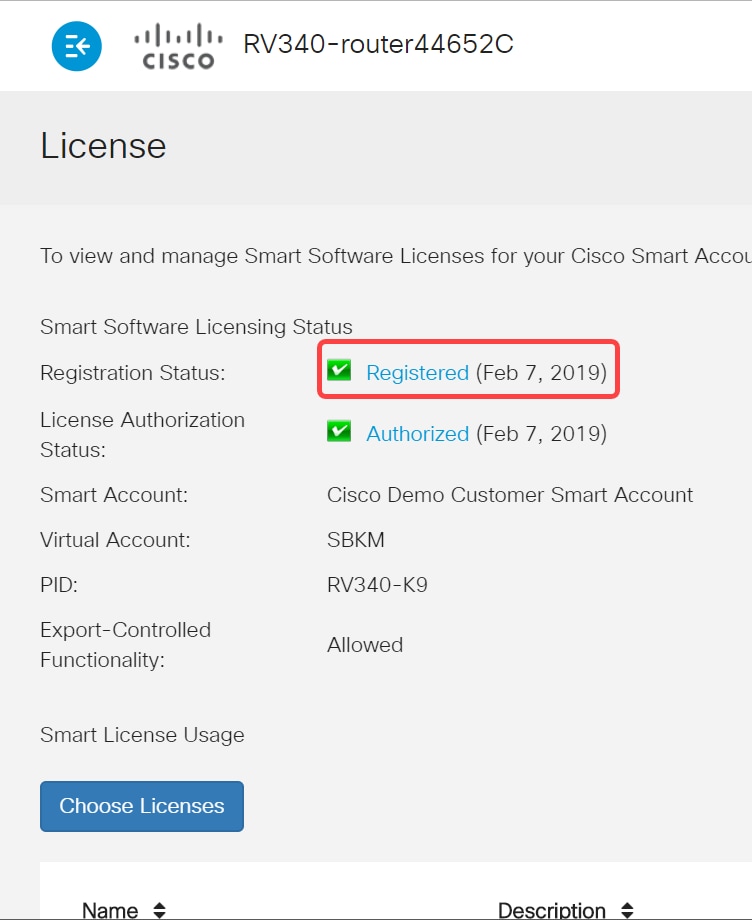Click the green checkmark beside Authorization Status
Screen dimensions: 752x920
point(340,433)
